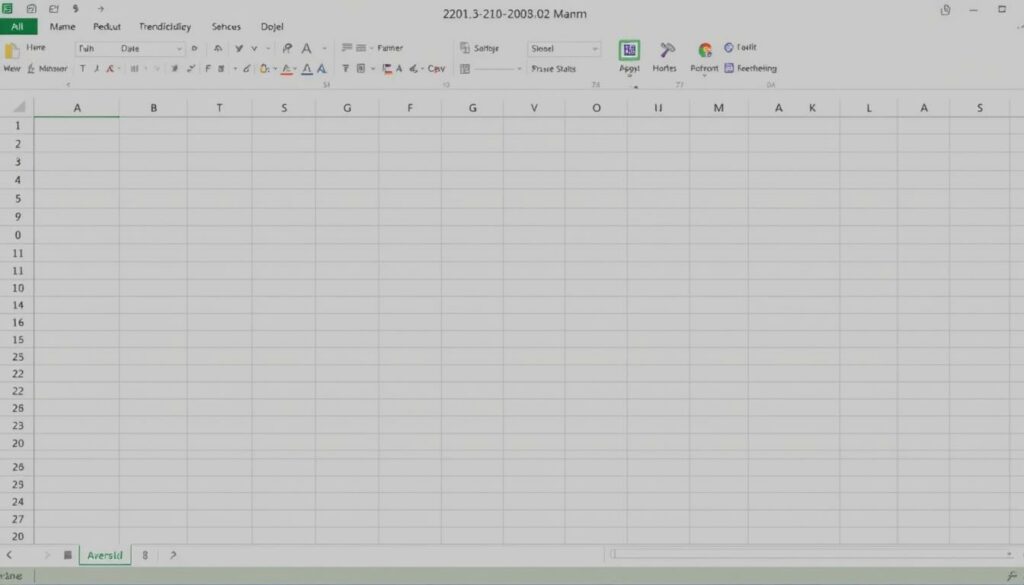Select column B header
Viewport: 1024px width, 585px height.
(153, 108)
